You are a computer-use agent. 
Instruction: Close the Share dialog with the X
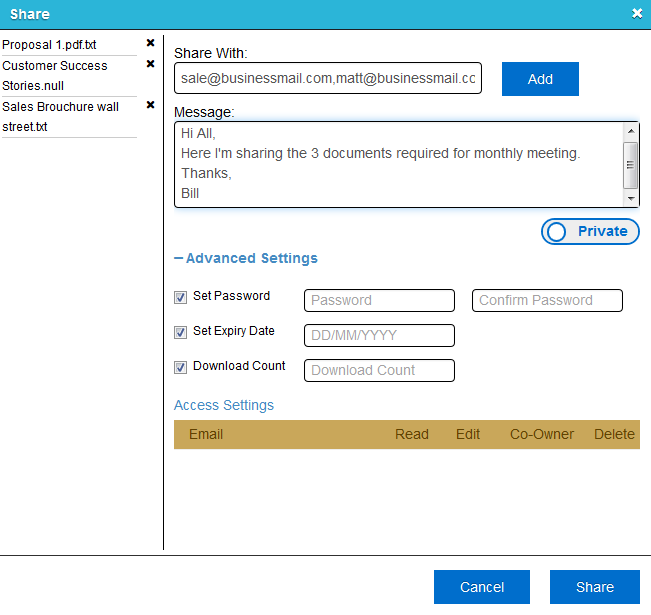pyautogui.click(x=637, y=14)
